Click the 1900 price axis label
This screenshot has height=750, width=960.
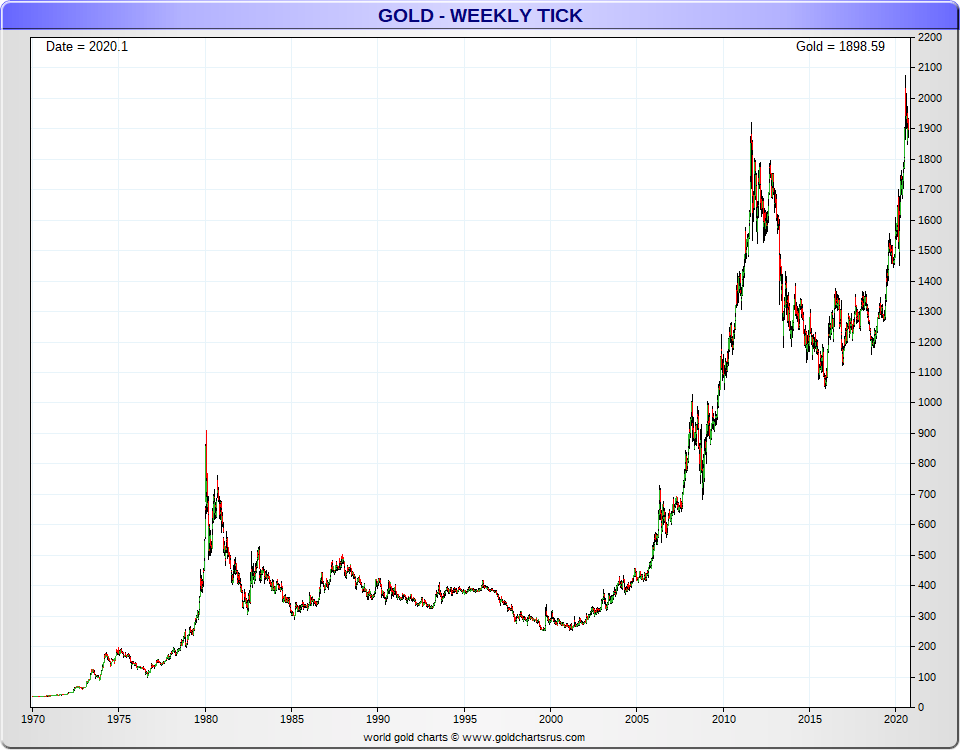tap(930, 129)
